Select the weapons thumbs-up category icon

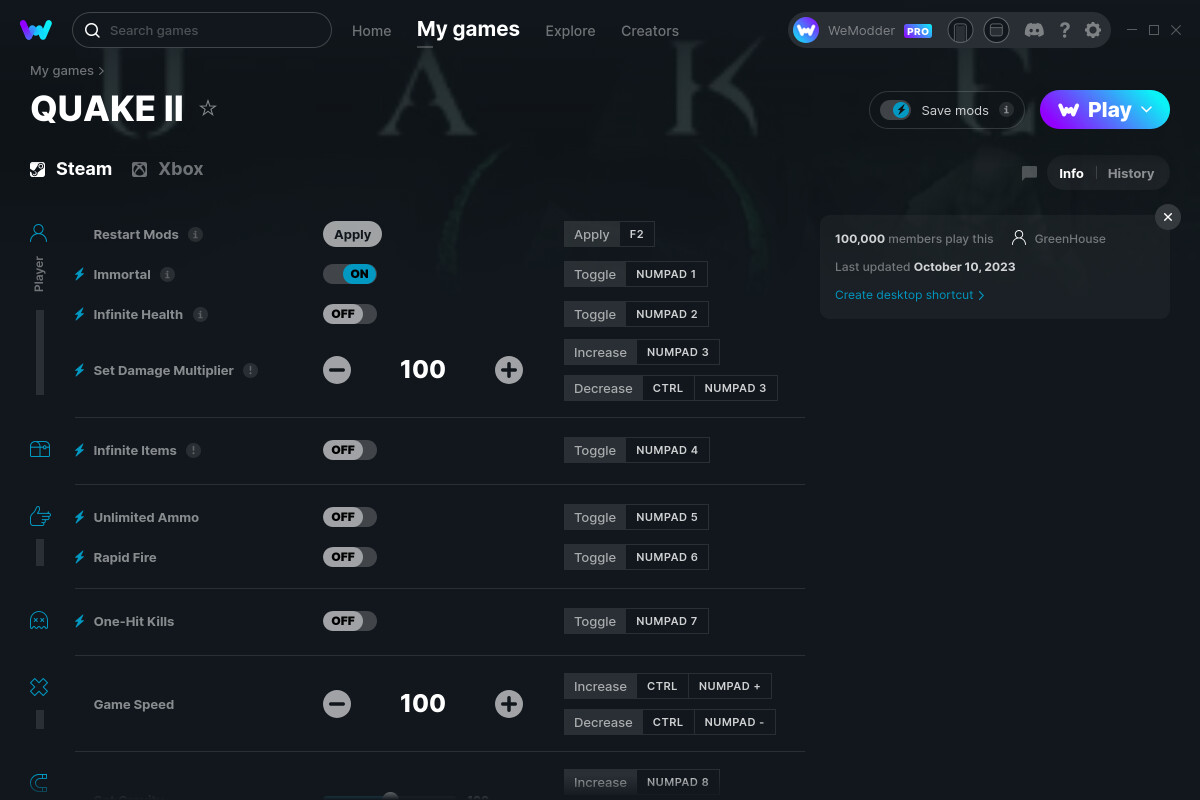[39, 516]
